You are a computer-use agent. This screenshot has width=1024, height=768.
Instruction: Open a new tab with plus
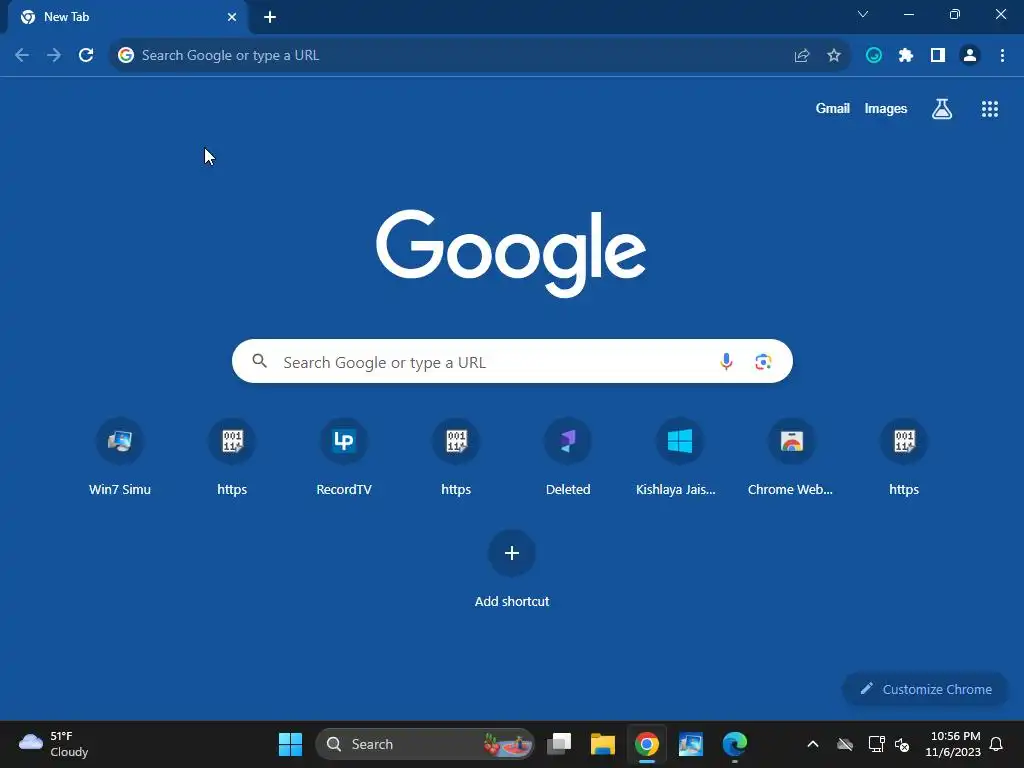click(270, 17)
